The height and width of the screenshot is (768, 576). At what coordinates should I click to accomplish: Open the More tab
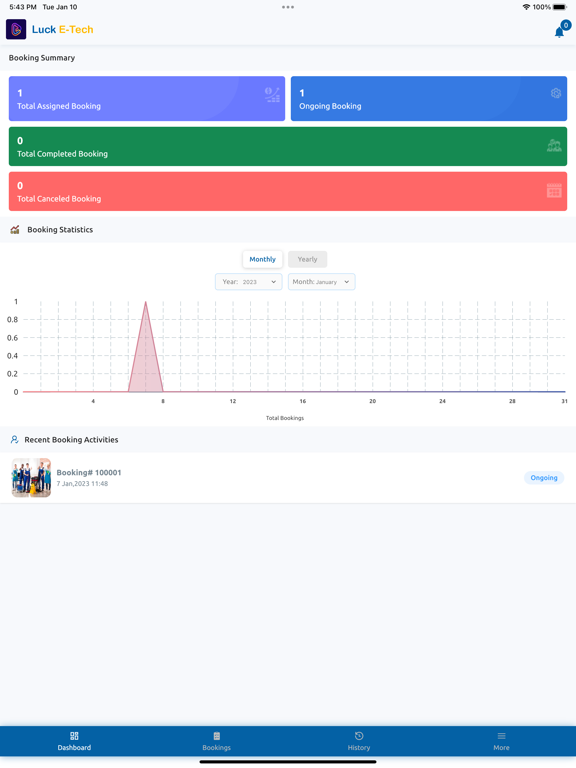coord(502,742)
